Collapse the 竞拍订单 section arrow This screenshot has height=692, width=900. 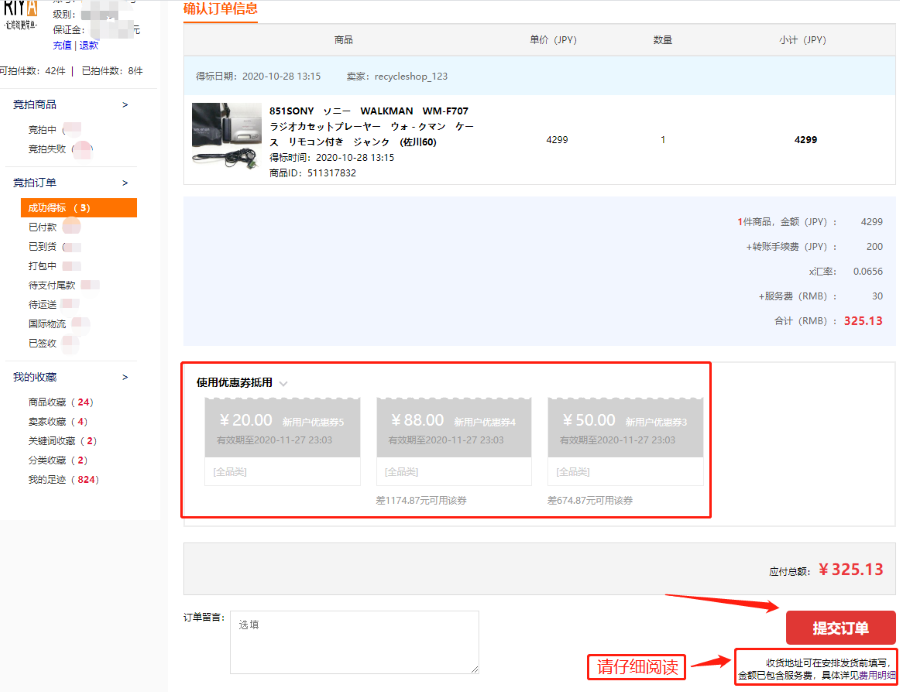pos(125,183)
